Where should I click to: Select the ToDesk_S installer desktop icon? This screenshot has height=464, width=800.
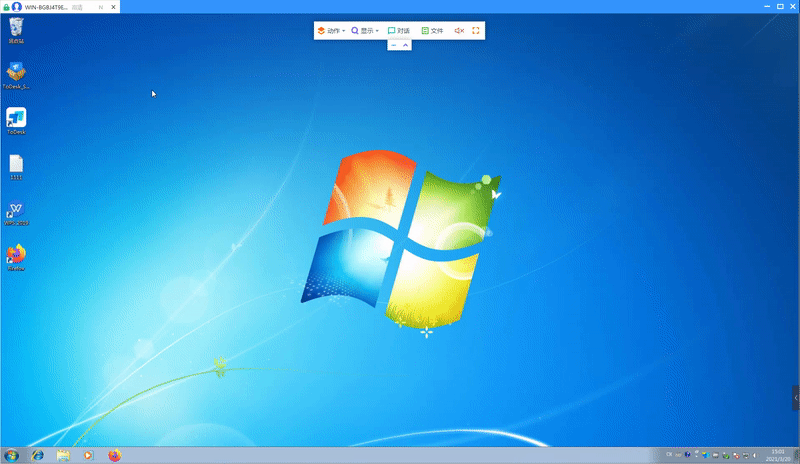16,76
